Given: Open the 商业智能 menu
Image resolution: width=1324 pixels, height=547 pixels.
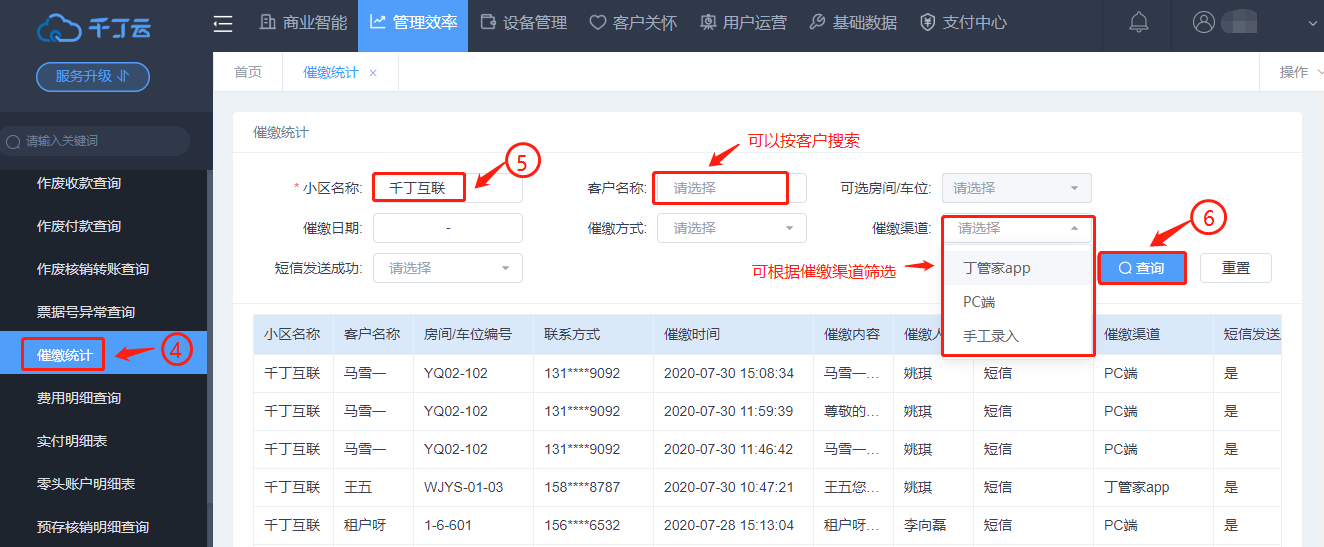Looking at the screenshot, I should 303,23.
